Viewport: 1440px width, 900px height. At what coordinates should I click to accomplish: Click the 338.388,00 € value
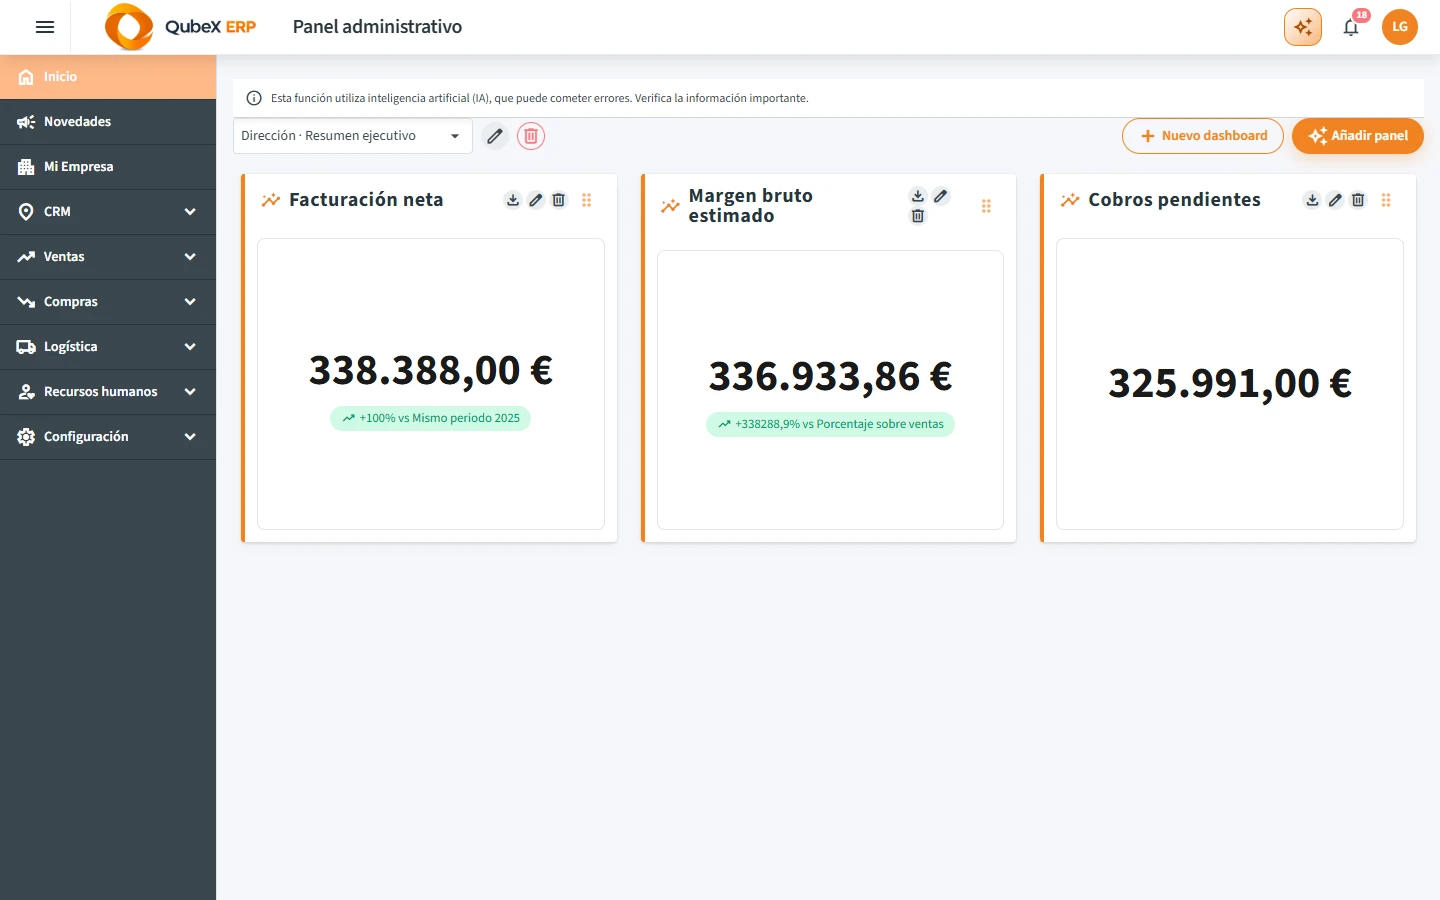tap(431, 370)
